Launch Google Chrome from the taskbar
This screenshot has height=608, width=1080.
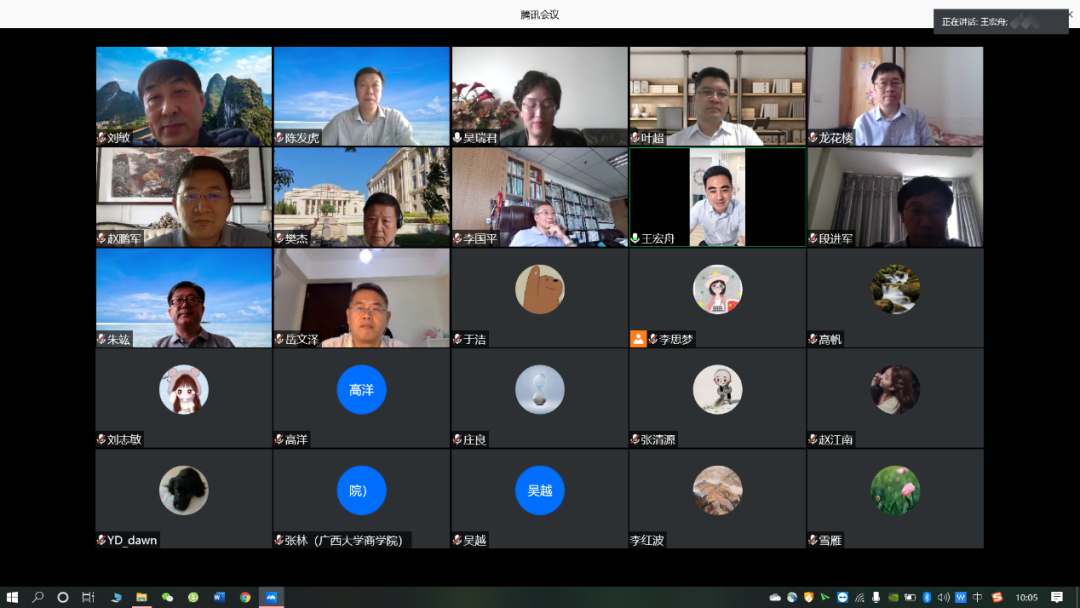(245, 597)
